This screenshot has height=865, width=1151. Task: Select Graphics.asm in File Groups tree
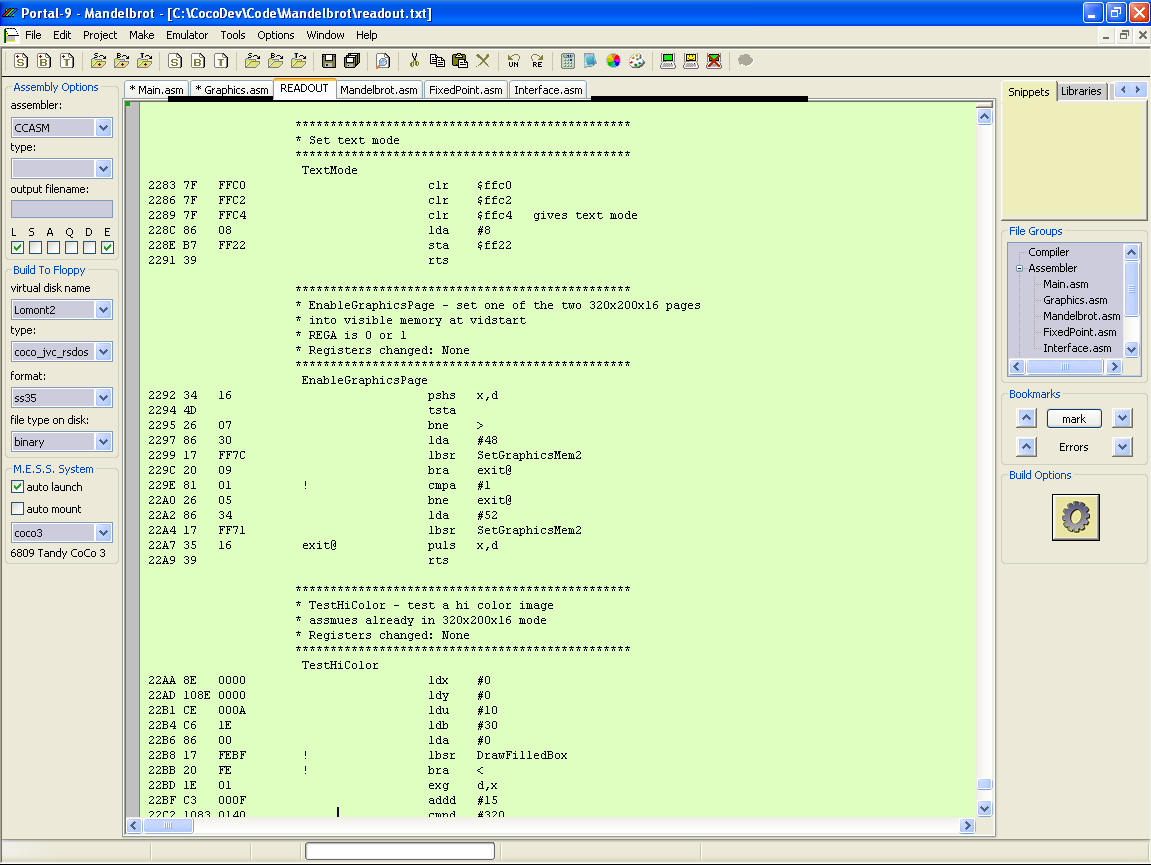(x=1075, y=300)
